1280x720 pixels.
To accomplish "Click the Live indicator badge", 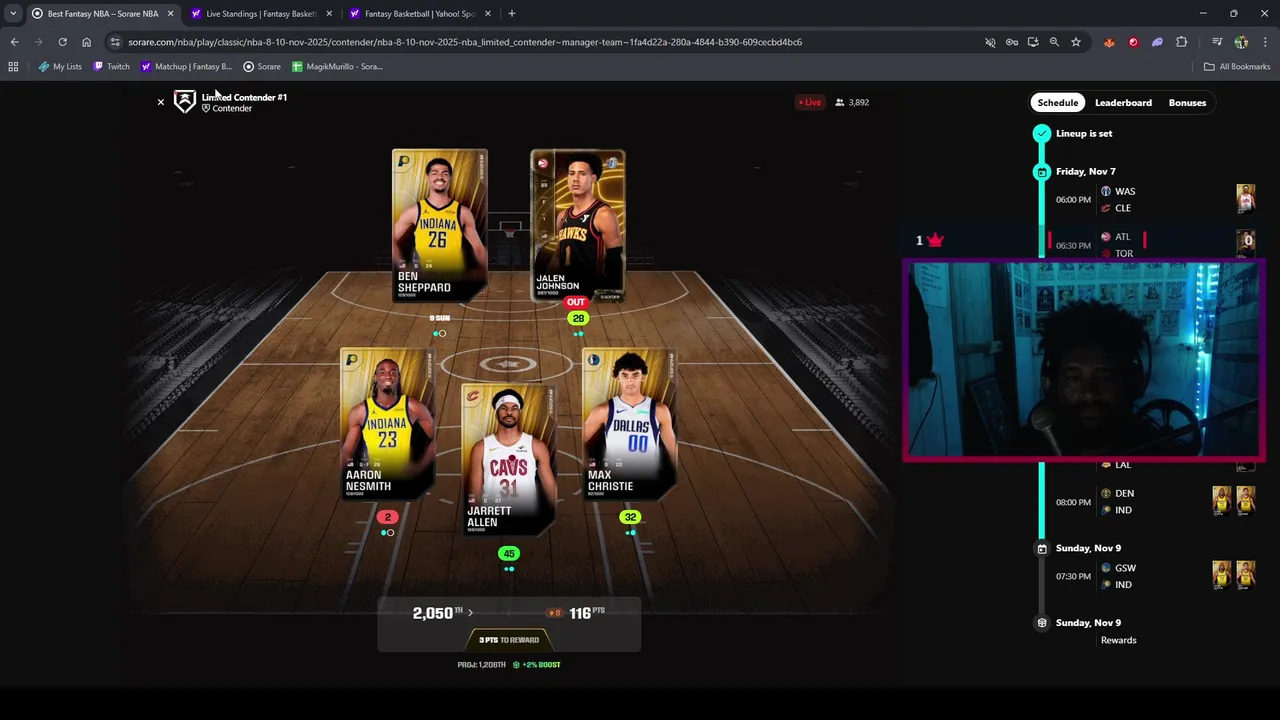I will point(809,102).
